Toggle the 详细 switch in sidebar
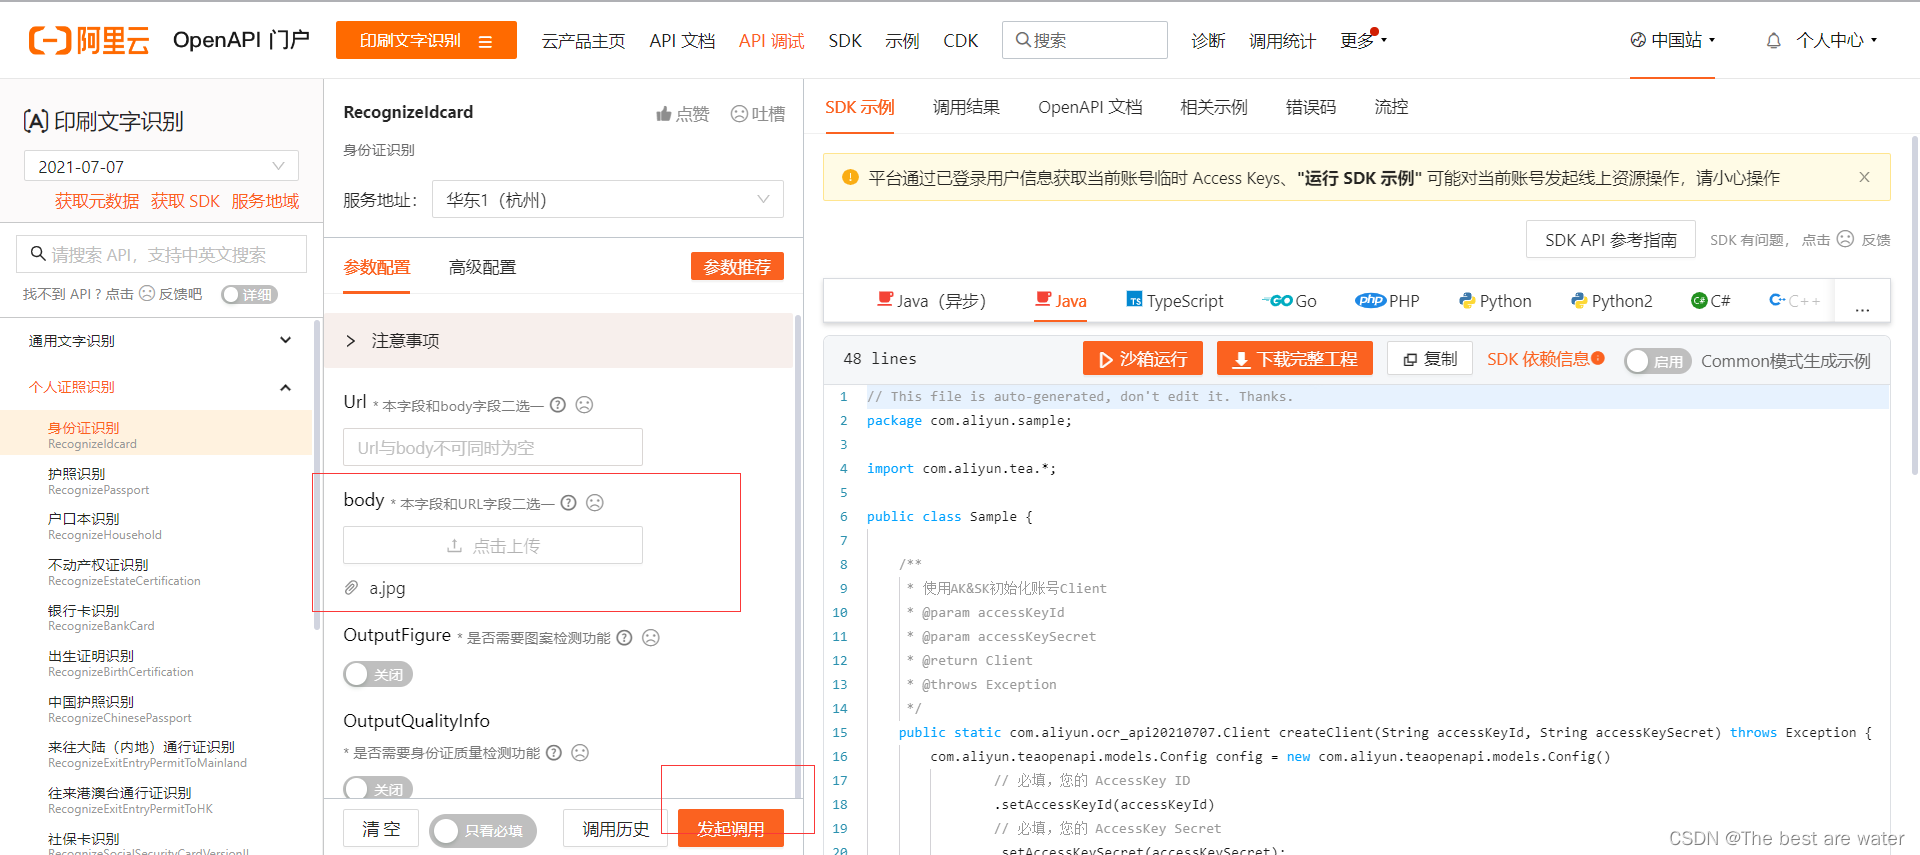This screenshot has height=855, width=1920. 249,294
